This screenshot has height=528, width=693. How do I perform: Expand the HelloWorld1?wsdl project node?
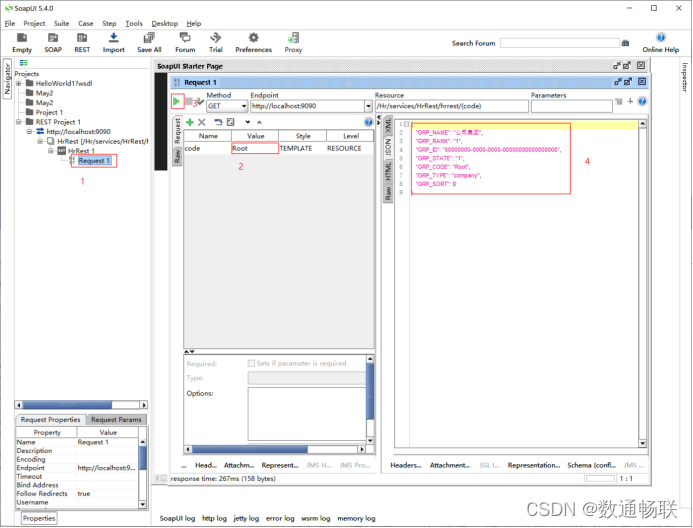[19, 83]
